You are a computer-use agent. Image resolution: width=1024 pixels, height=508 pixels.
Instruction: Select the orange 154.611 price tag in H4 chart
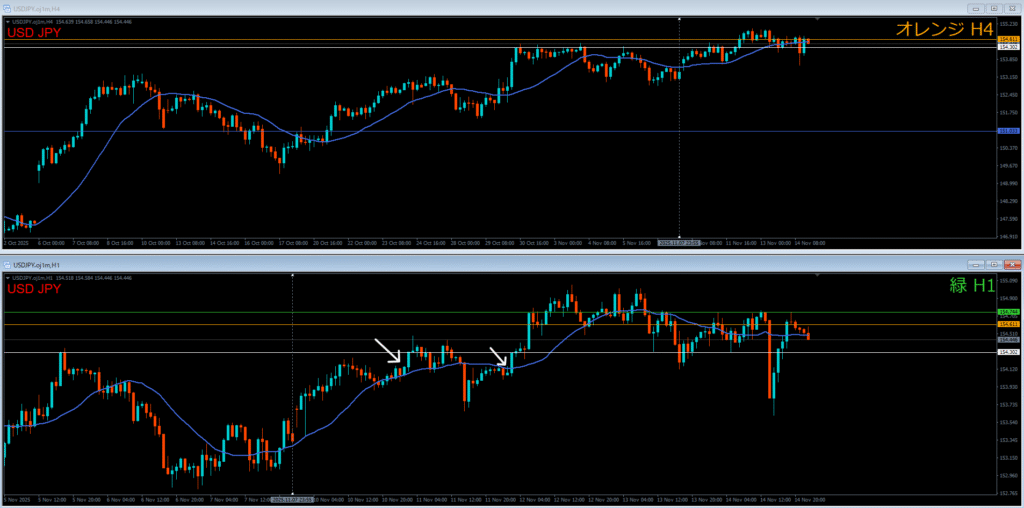(1009, 40)
